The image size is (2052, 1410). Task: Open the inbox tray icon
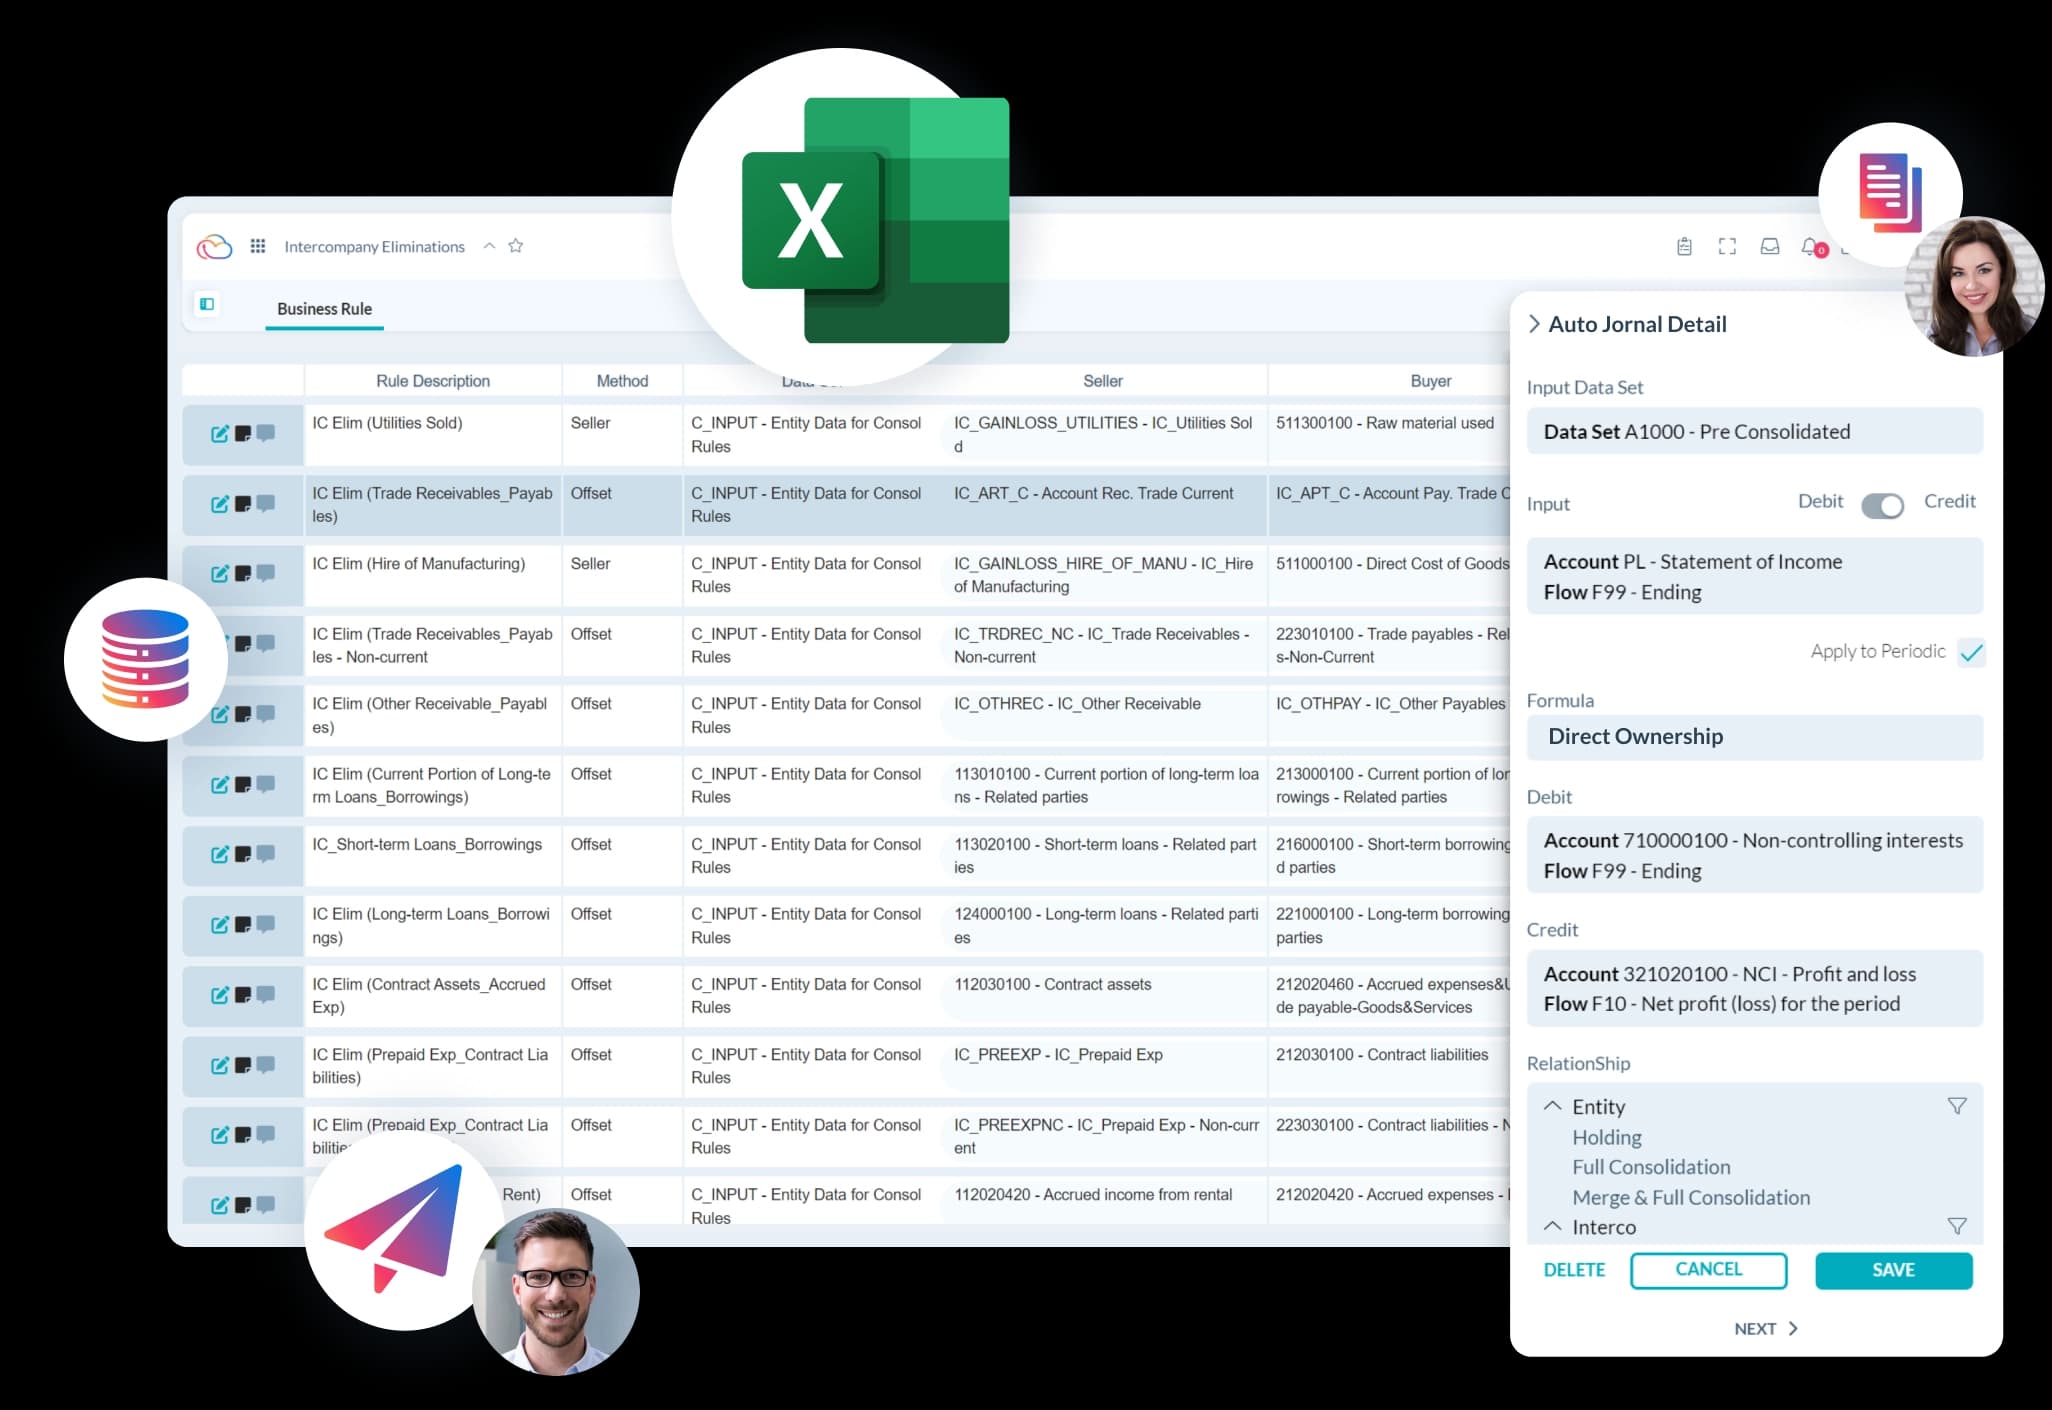click(x=1769, y=246)
